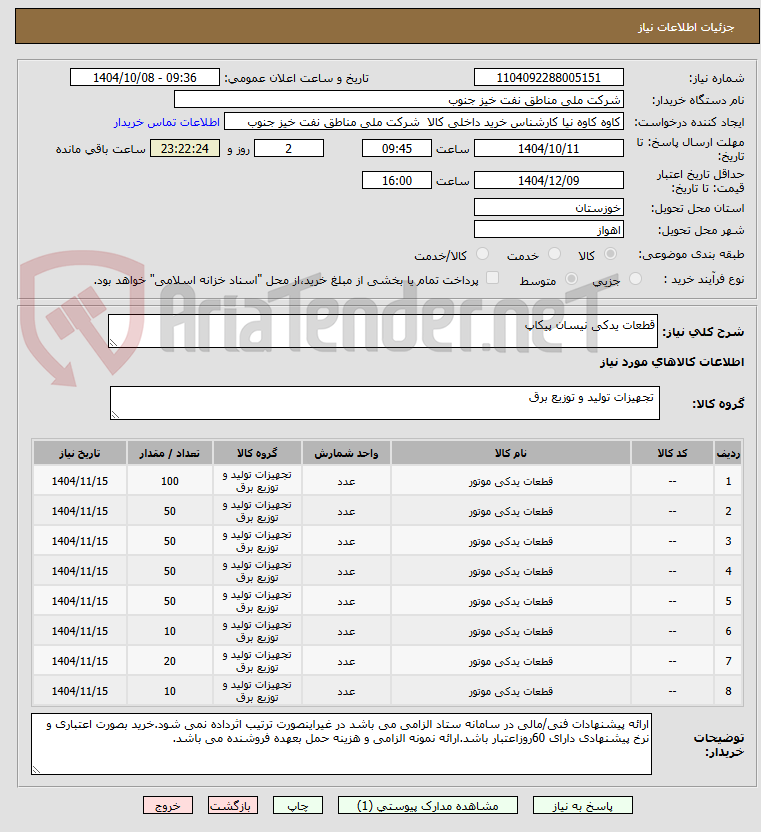
Task: Click date 1404/11/15 in row 5
Action: [80, 601]
